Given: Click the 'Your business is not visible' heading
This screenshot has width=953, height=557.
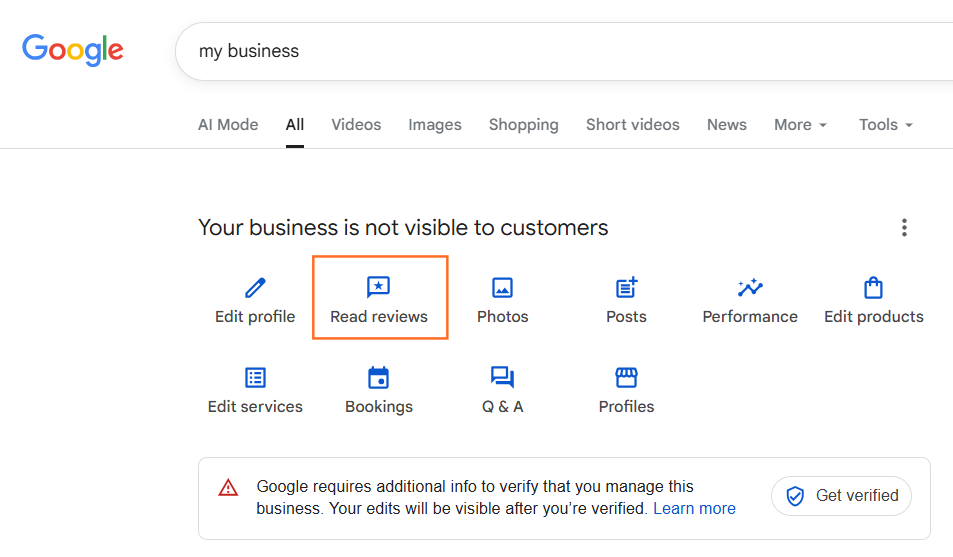Looking at the screenshot, I should (403, 227).
